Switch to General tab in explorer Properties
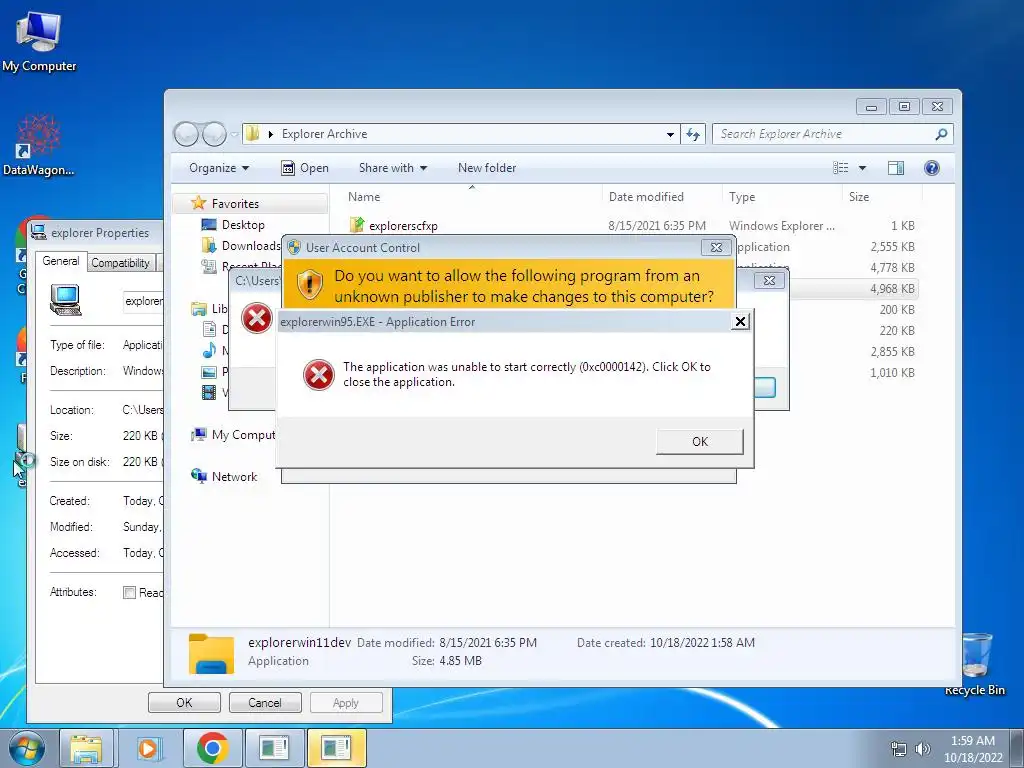Viewport: 1024px width, 768px height. click(61, 261)
